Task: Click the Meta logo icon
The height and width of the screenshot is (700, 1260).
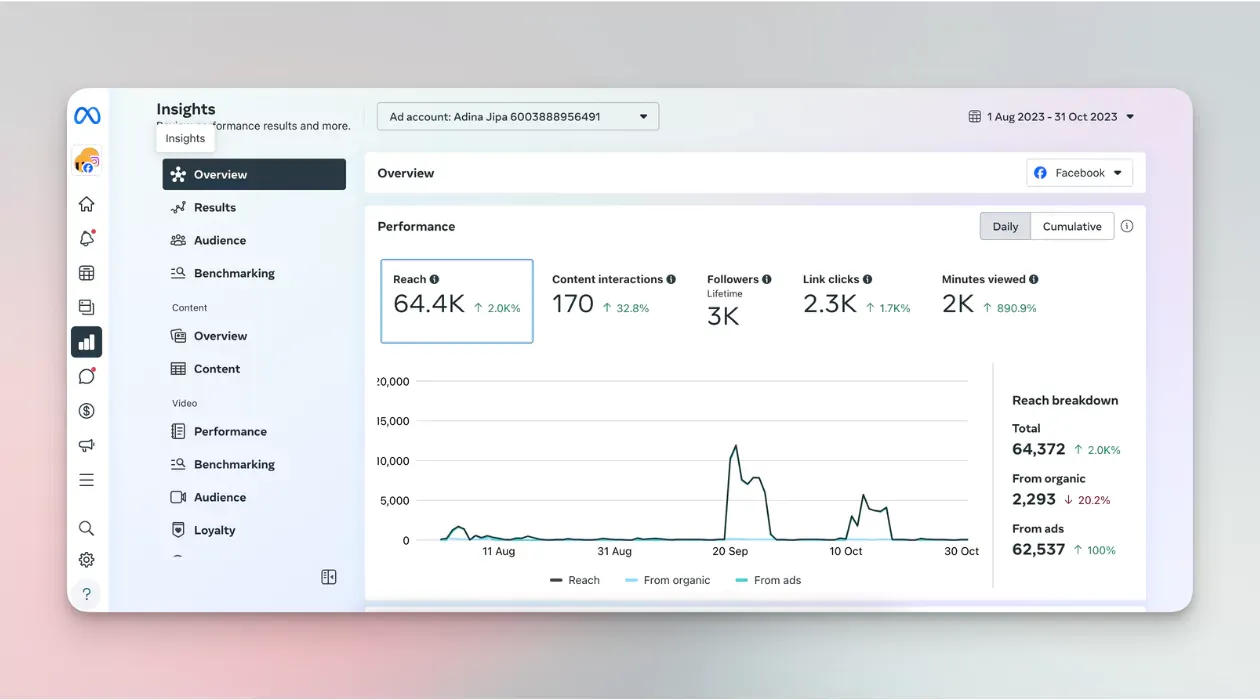Action: 87,116
